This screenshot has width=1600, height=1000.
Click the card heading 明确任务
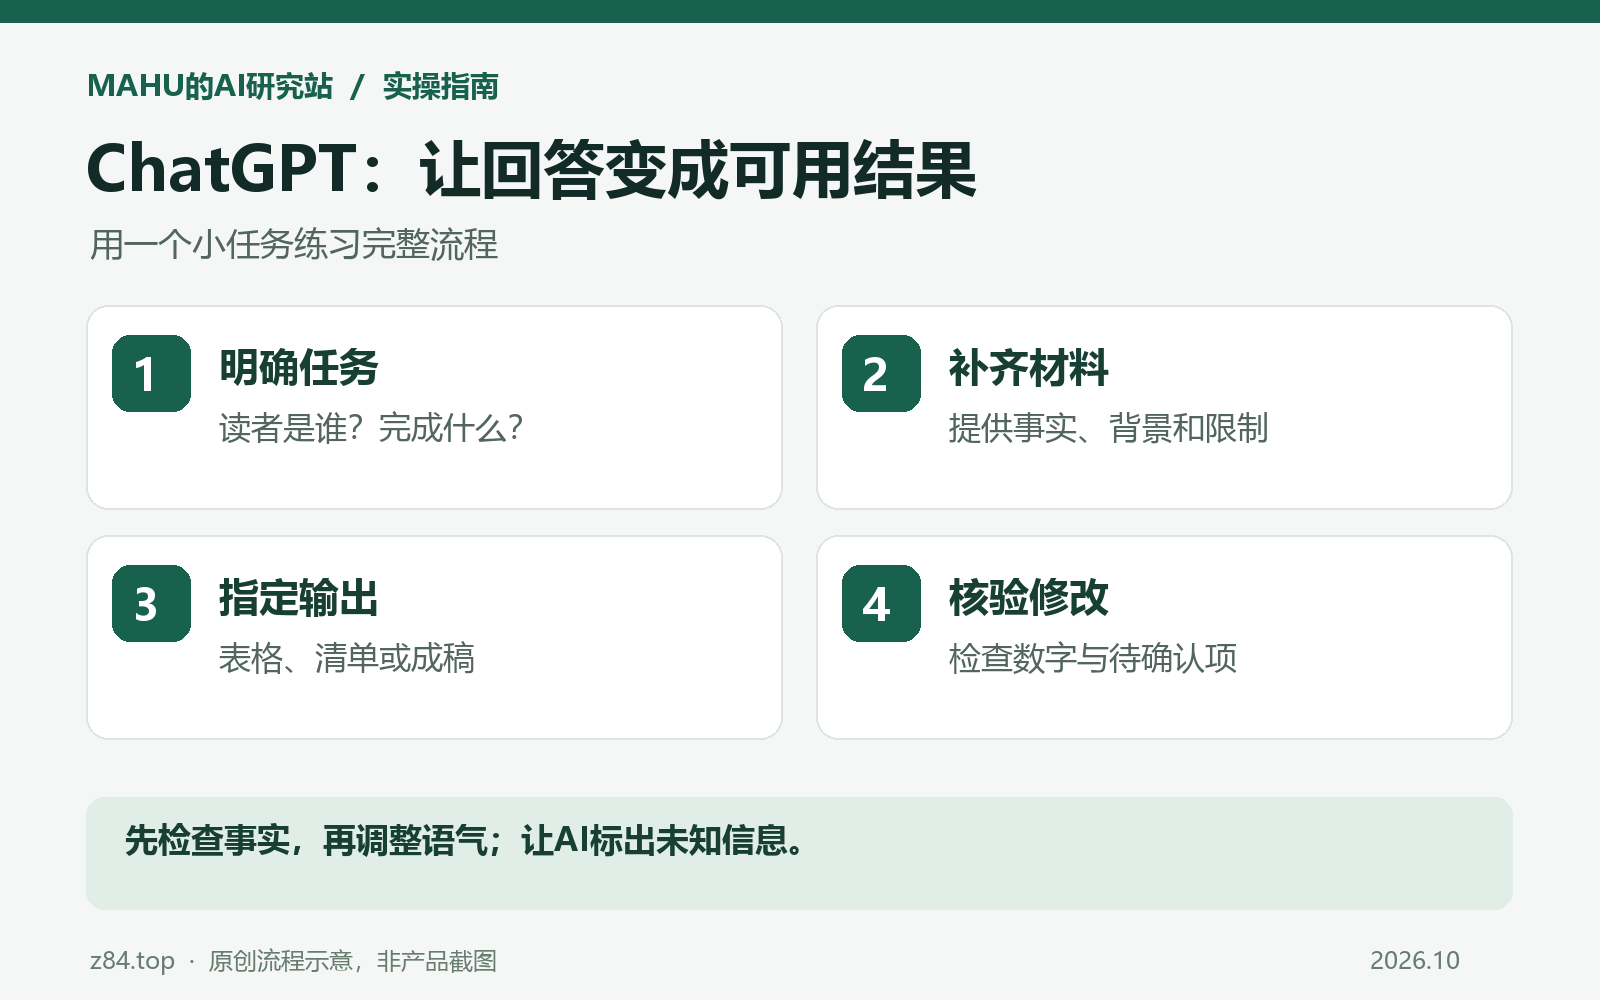point(299,368)
